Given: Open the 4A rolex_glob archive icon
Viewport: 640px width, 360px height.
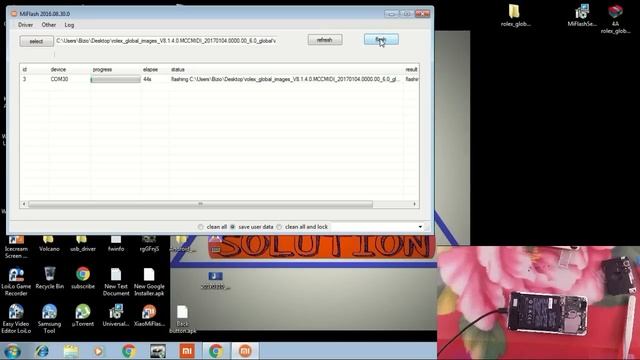Looking at the screenshot, I should (615, 19).
